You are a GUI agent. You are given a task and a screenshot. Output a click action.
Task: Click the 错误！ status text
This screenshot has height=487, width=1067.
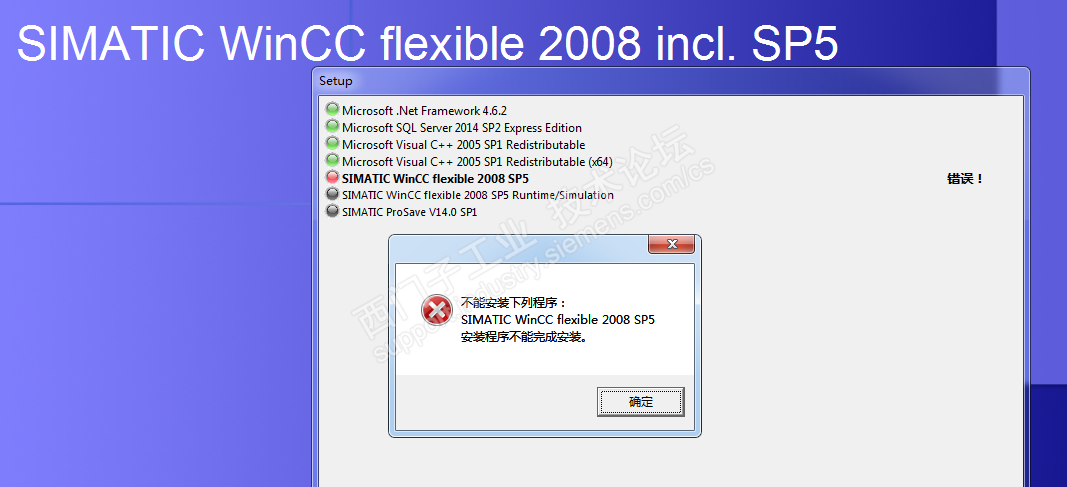pos(965,179)
